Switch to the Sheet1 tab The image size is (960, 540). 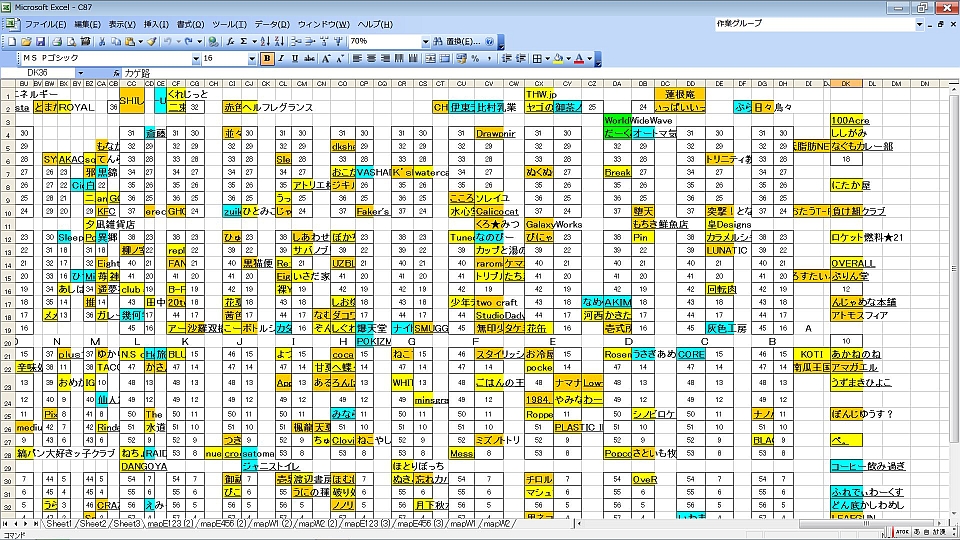tap(59, 524)
